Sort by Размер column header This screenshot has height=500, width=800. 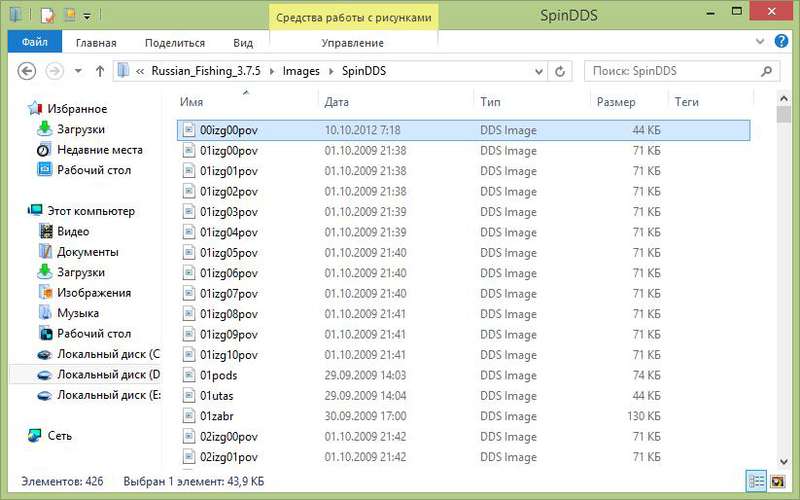click(x=616, y=102)
